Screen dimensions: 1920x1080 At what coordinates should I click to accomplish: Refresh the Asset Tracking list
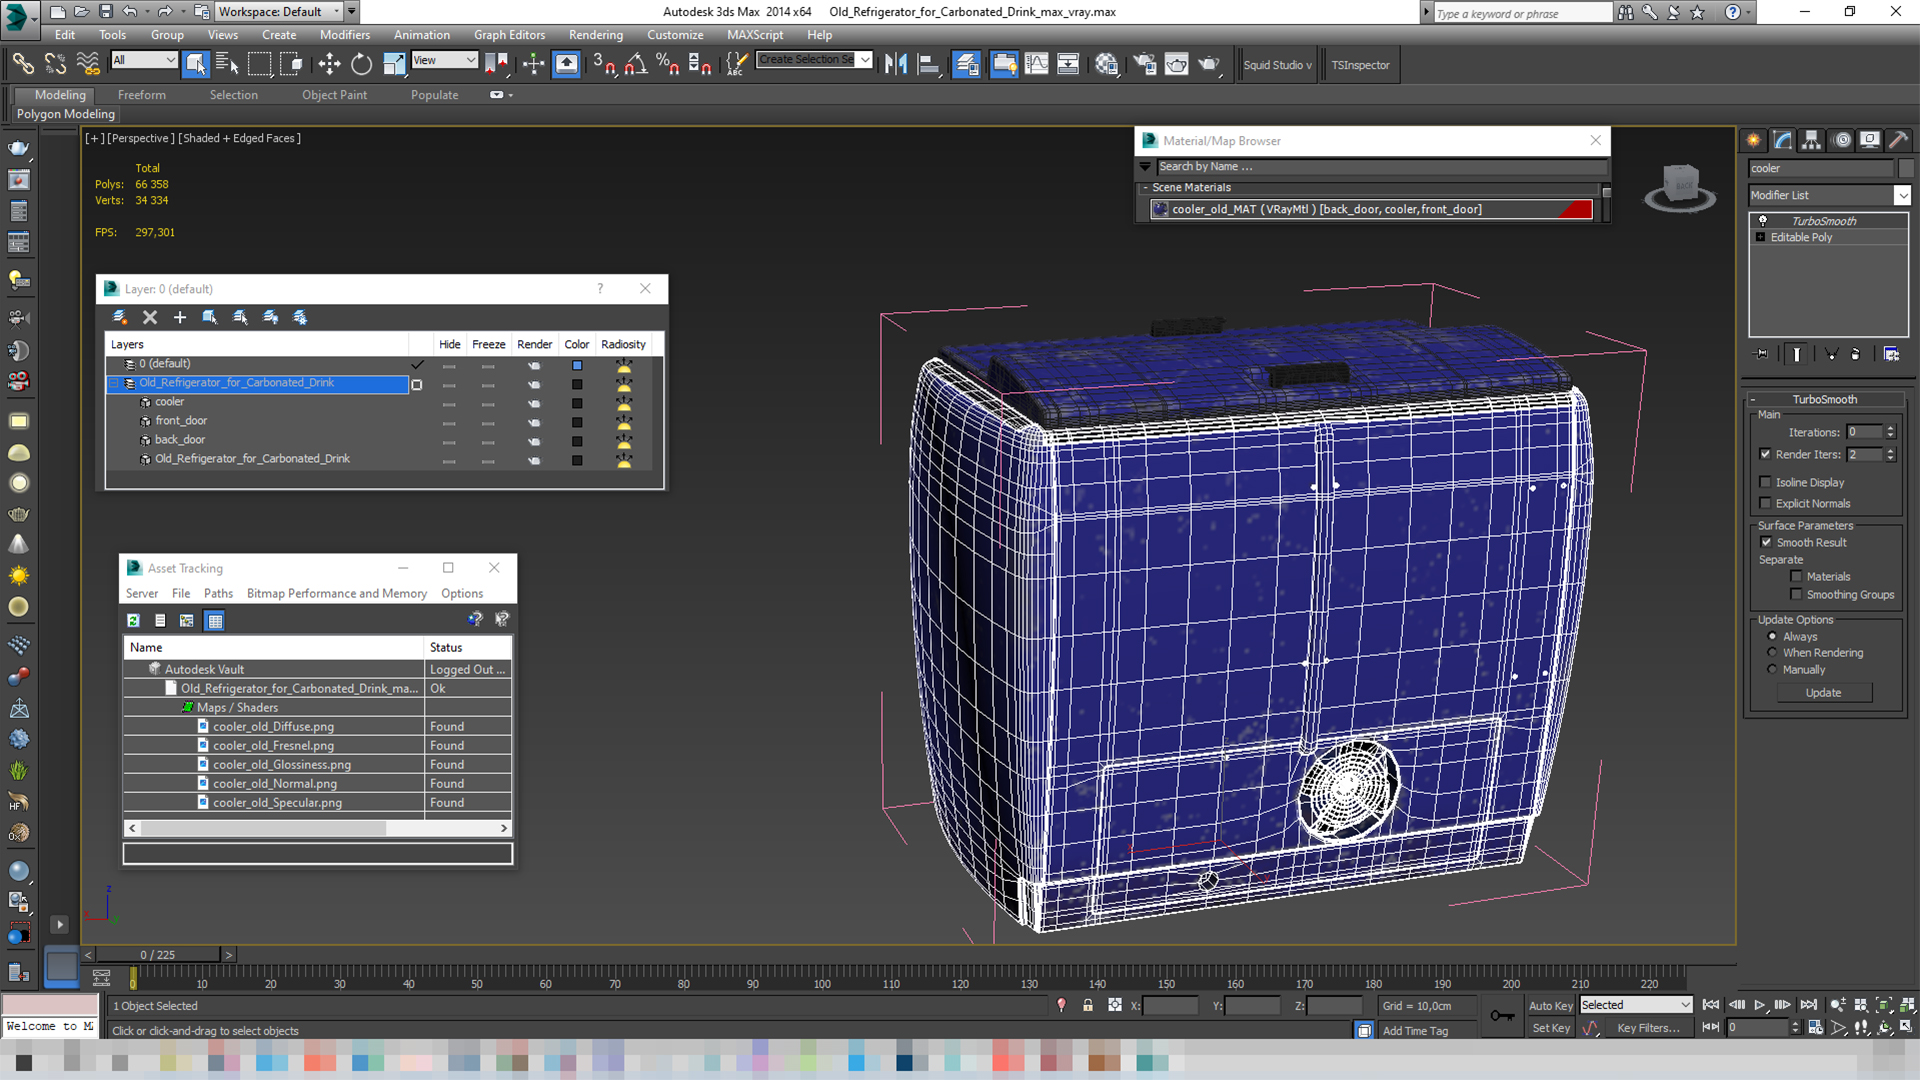coord(133,621)
